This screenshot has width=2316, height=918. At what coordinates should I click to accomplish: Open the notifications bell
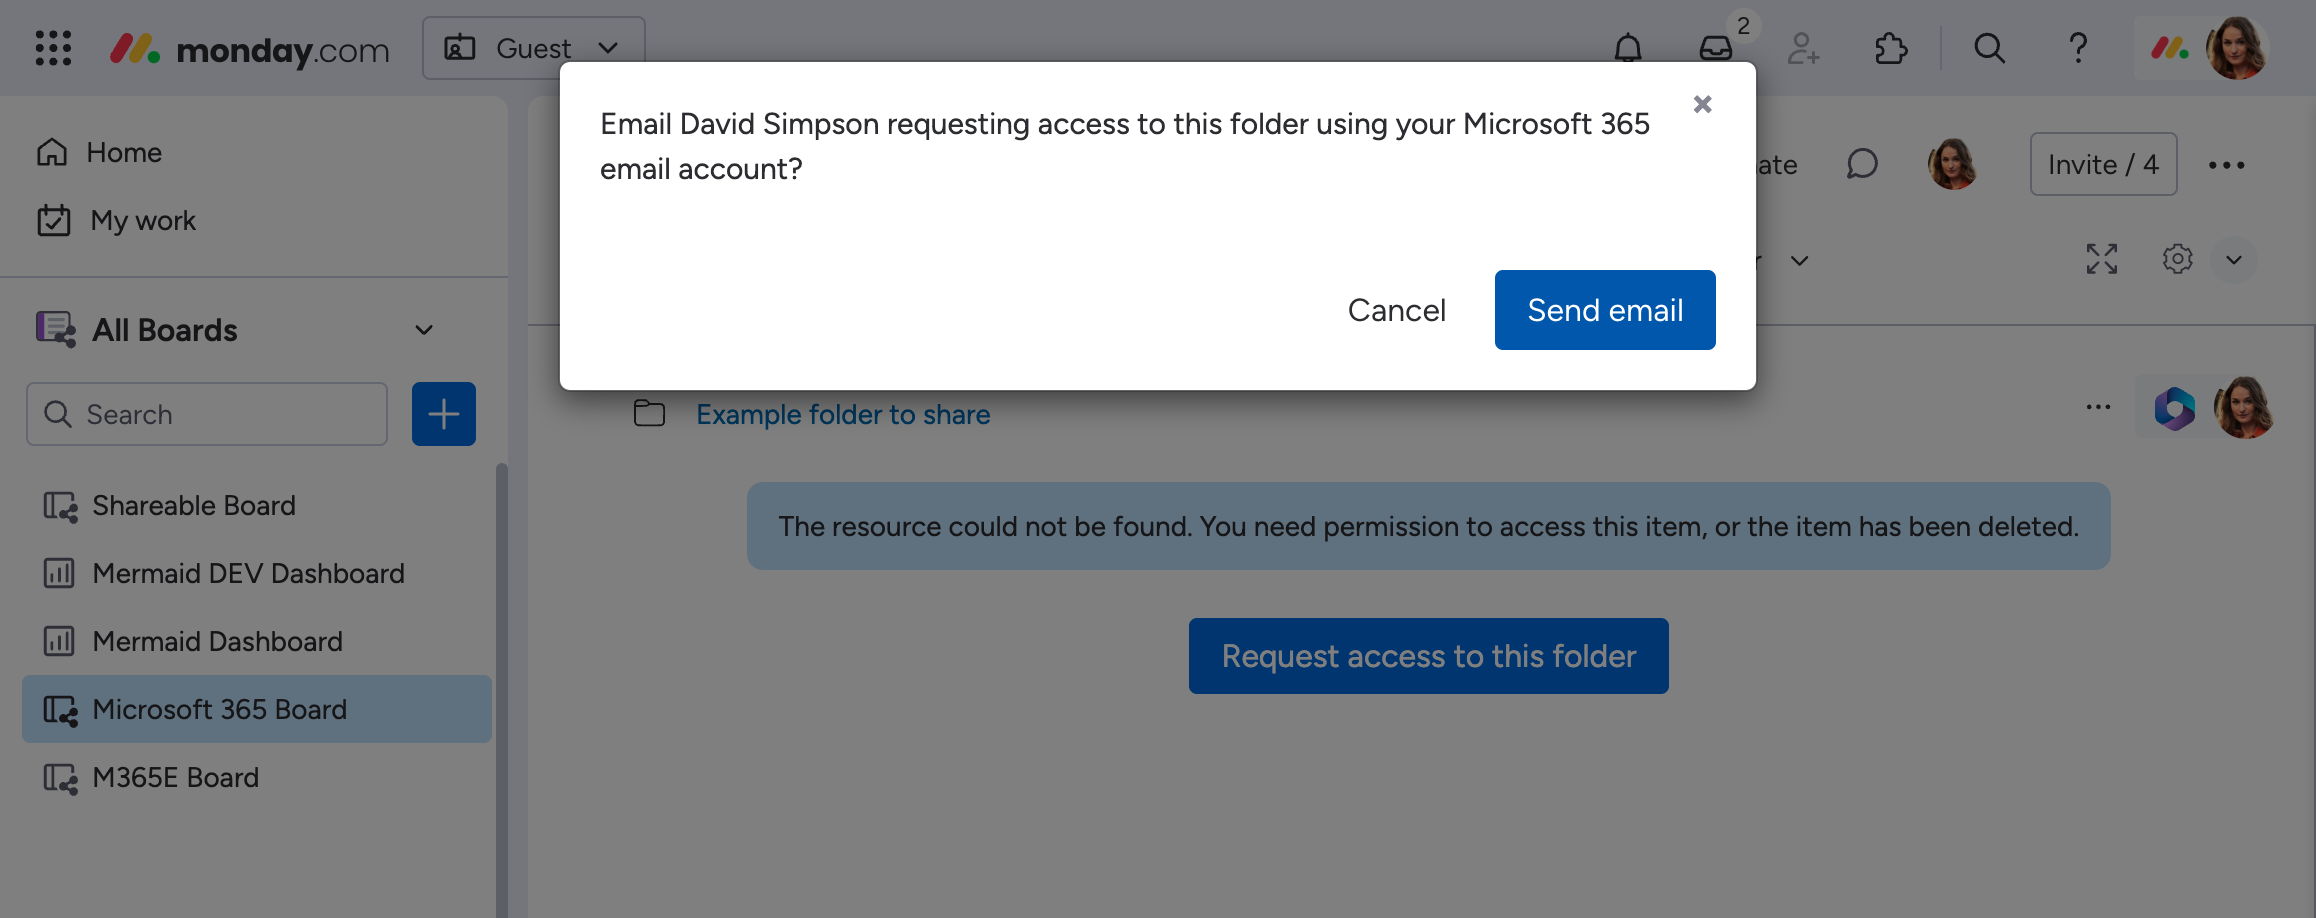[x=1627, y=47]
